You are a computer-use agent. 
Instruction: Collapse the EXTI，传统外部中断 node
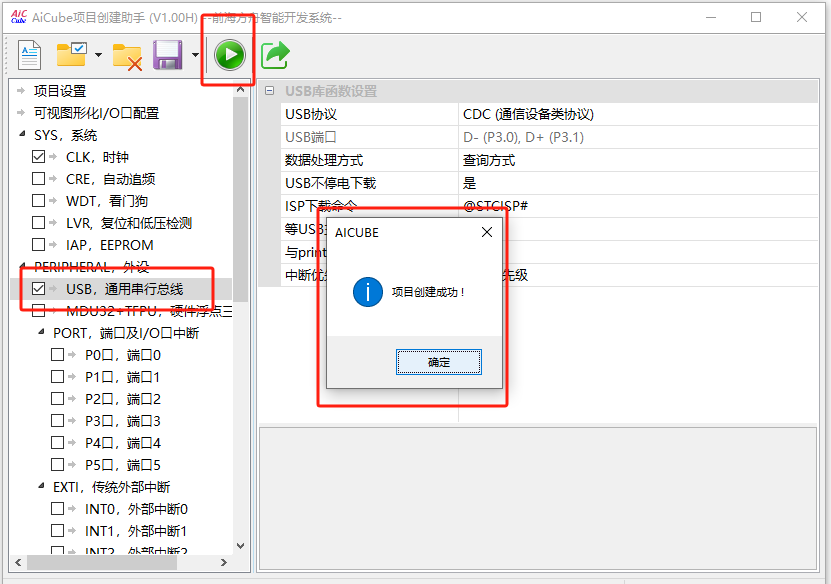[41, 486]
